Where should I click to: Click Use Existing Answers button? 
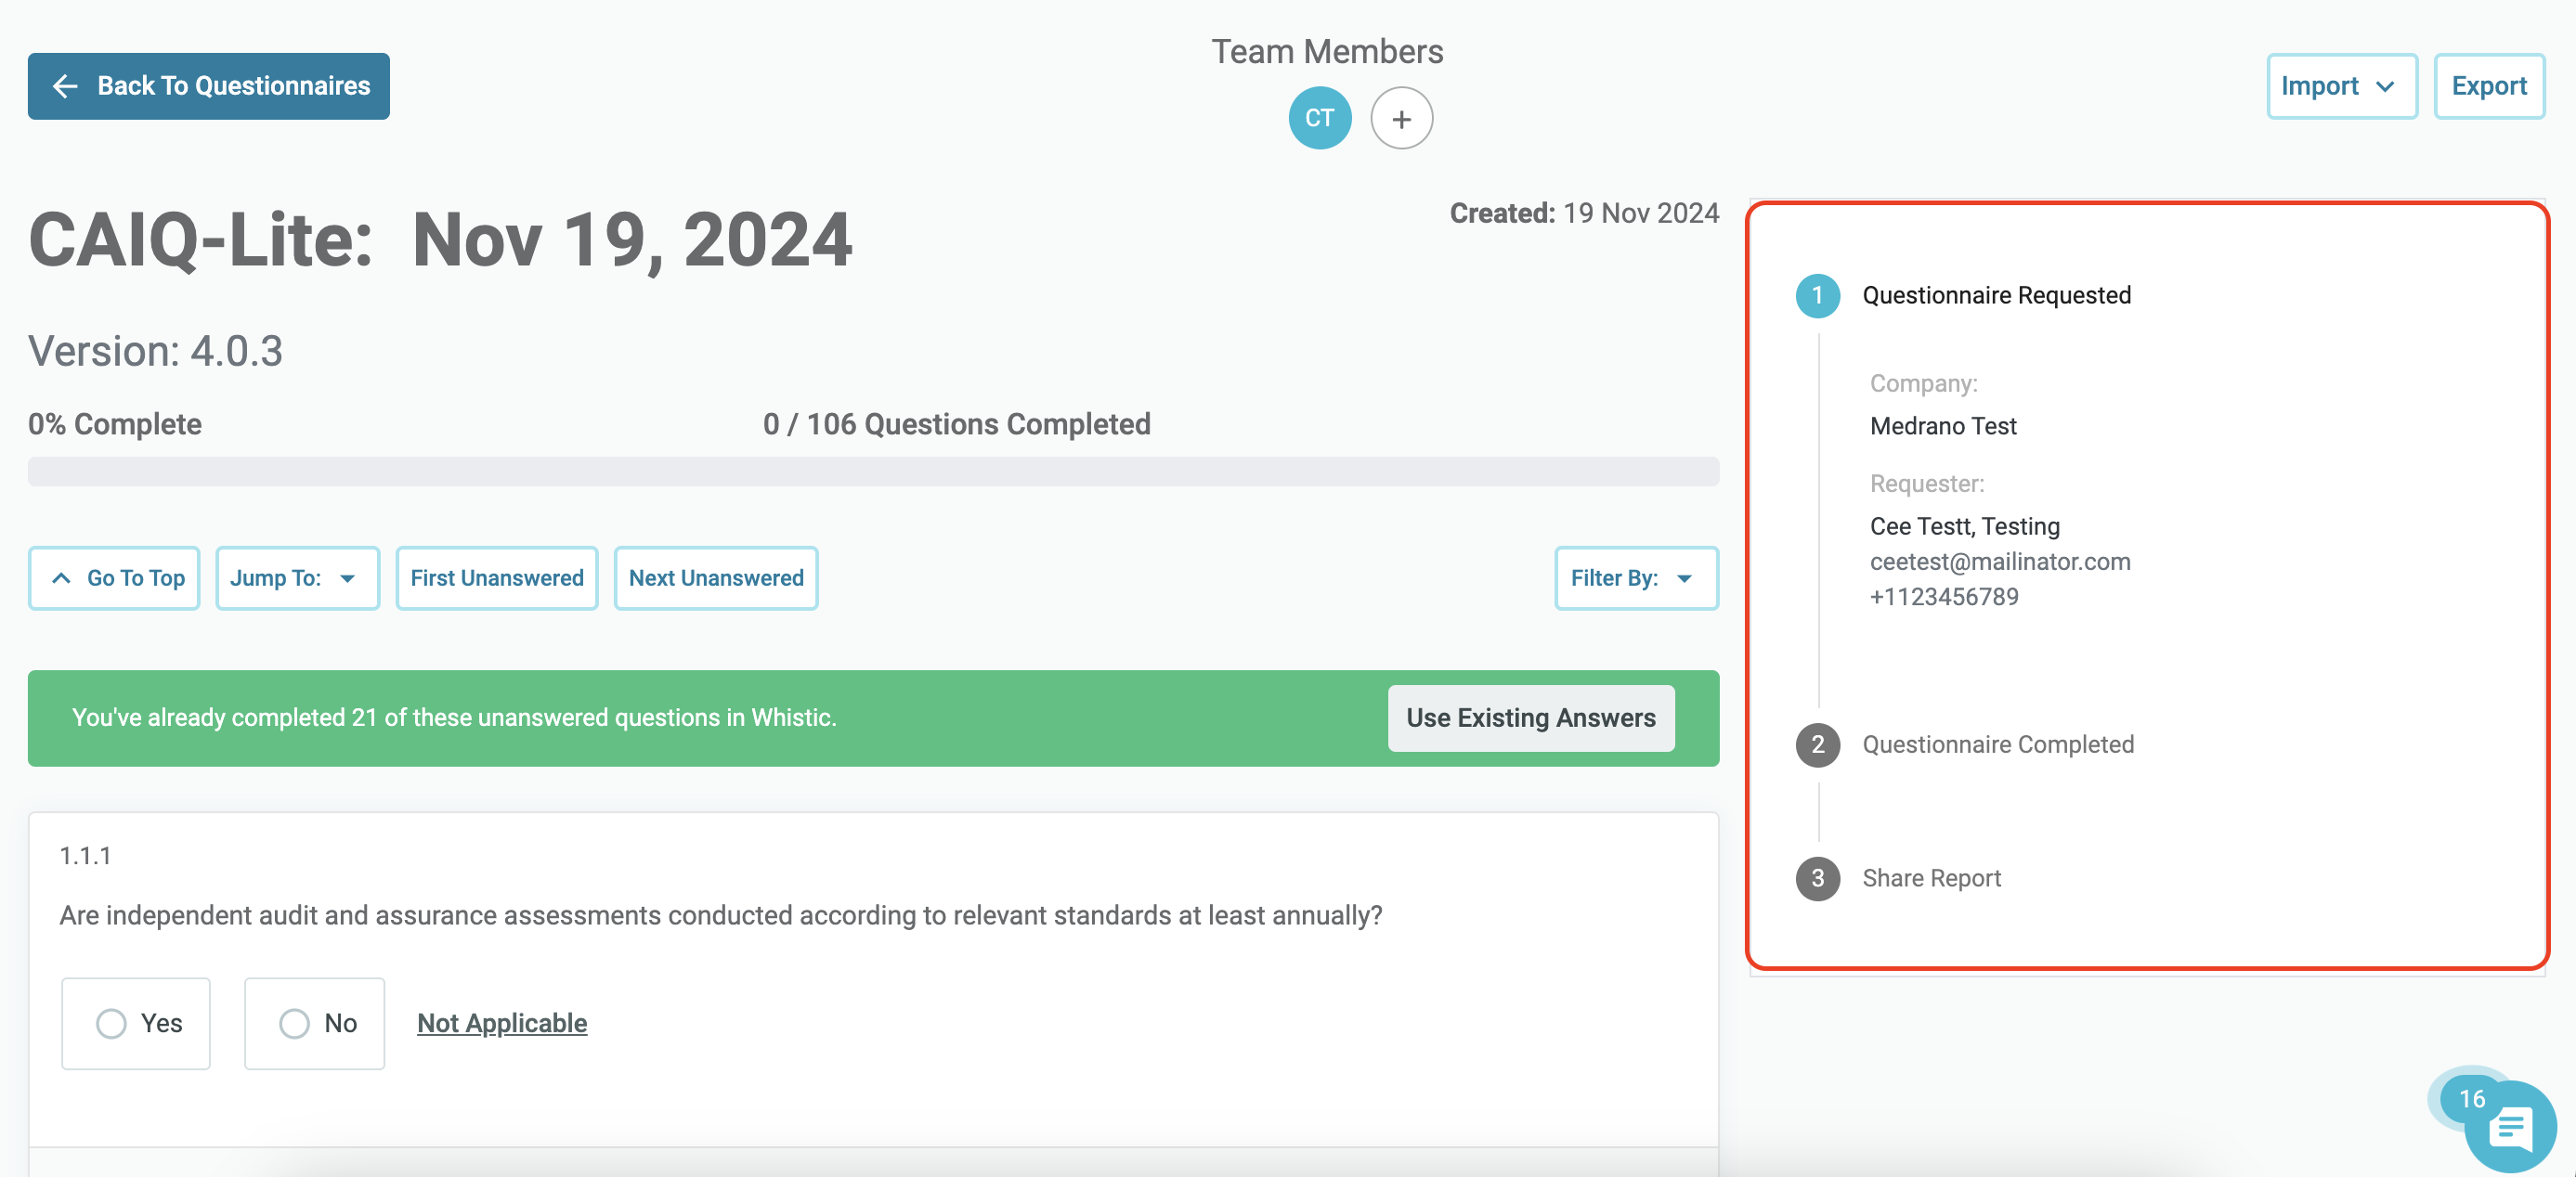click(1530, 718)
